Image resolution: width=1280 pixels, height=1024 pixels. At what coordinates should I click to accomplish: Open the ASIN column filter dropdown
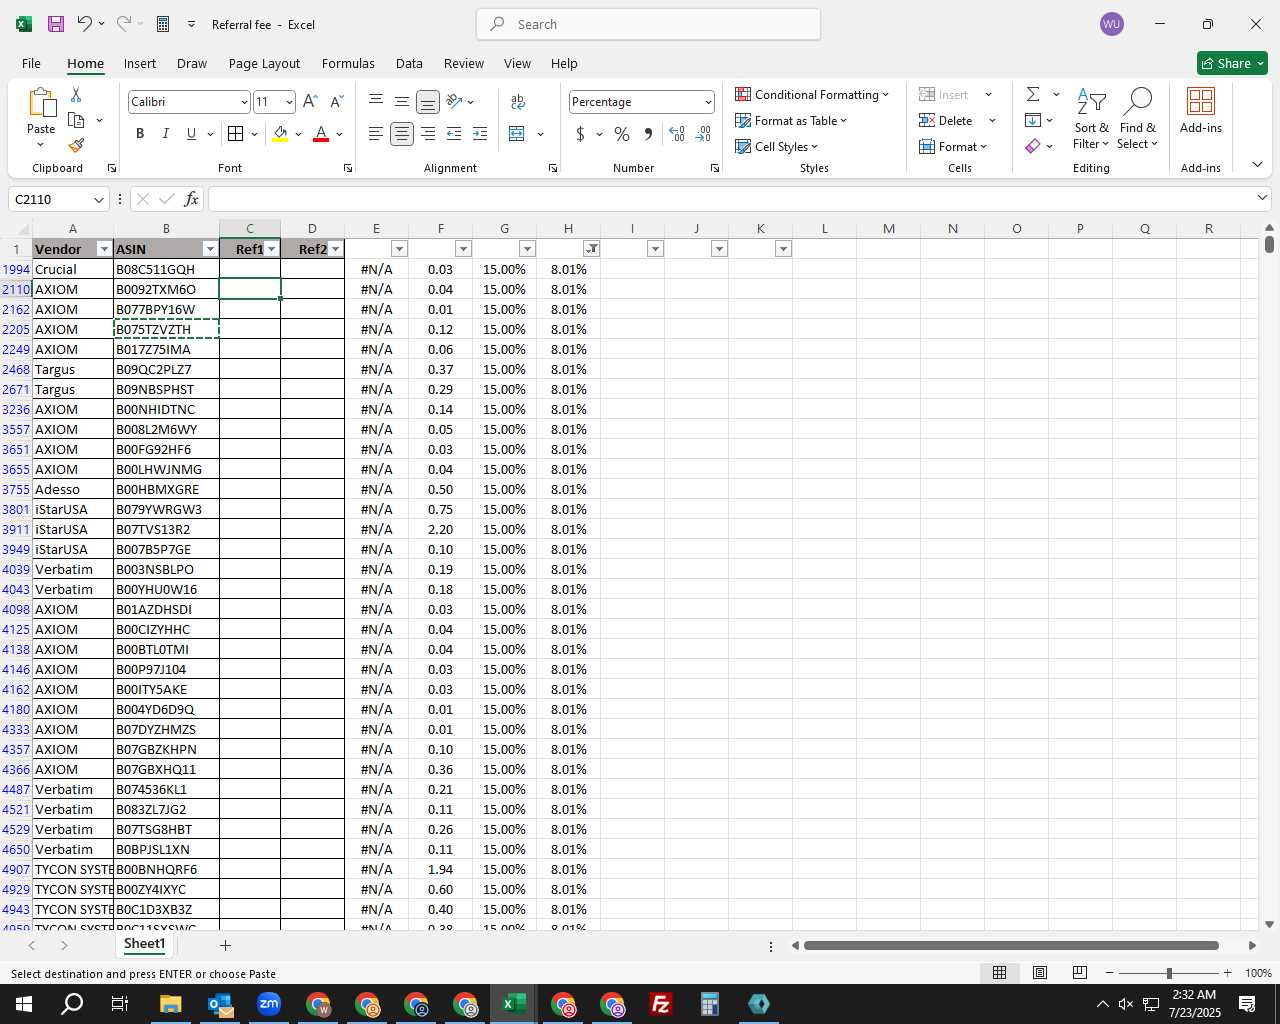(x=210, y=249)
